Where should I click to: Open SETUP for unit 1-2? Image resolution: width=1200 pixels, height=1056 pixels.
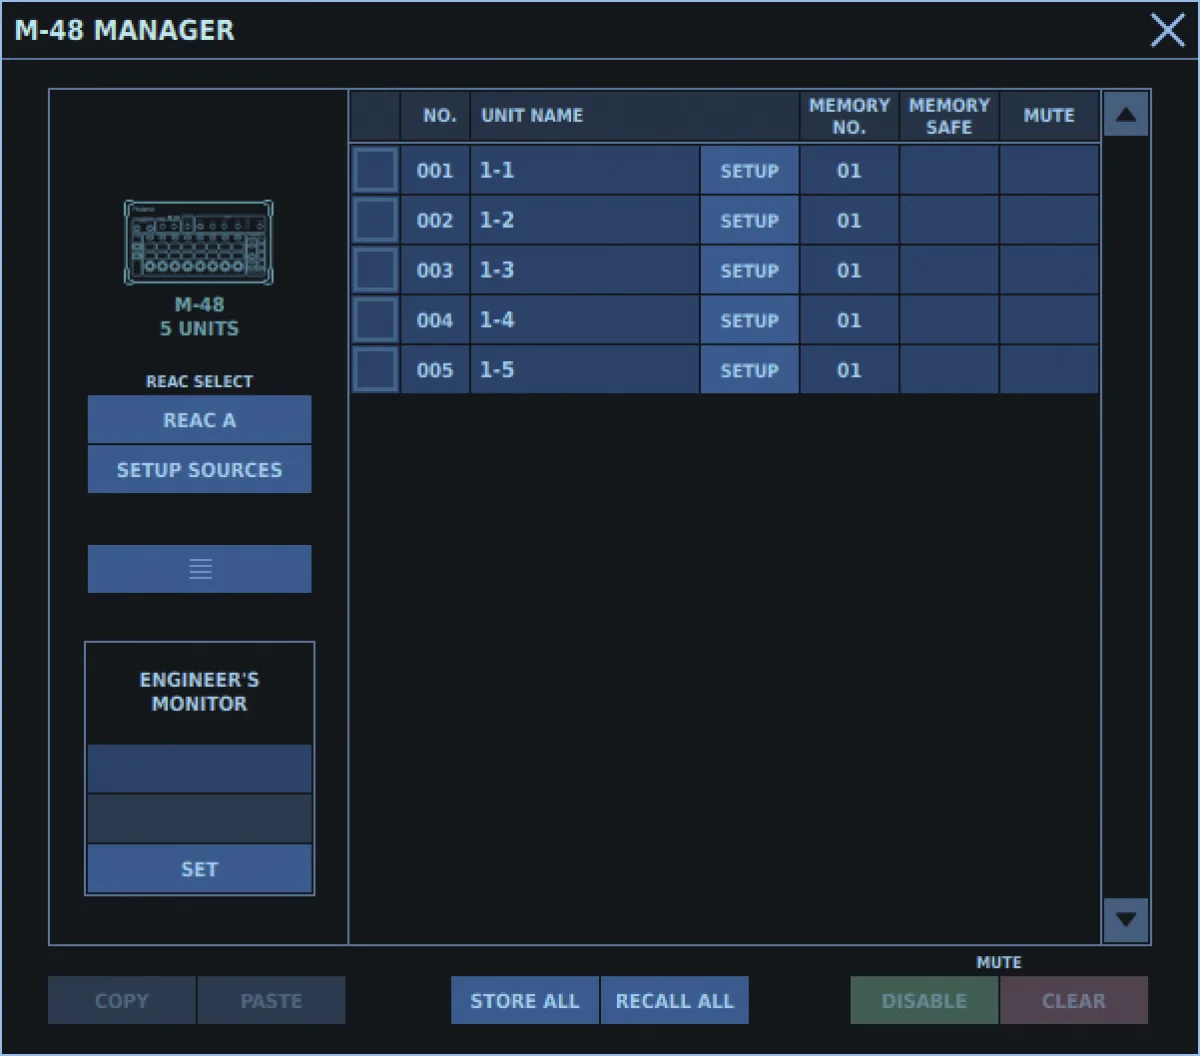click(749, 220)
